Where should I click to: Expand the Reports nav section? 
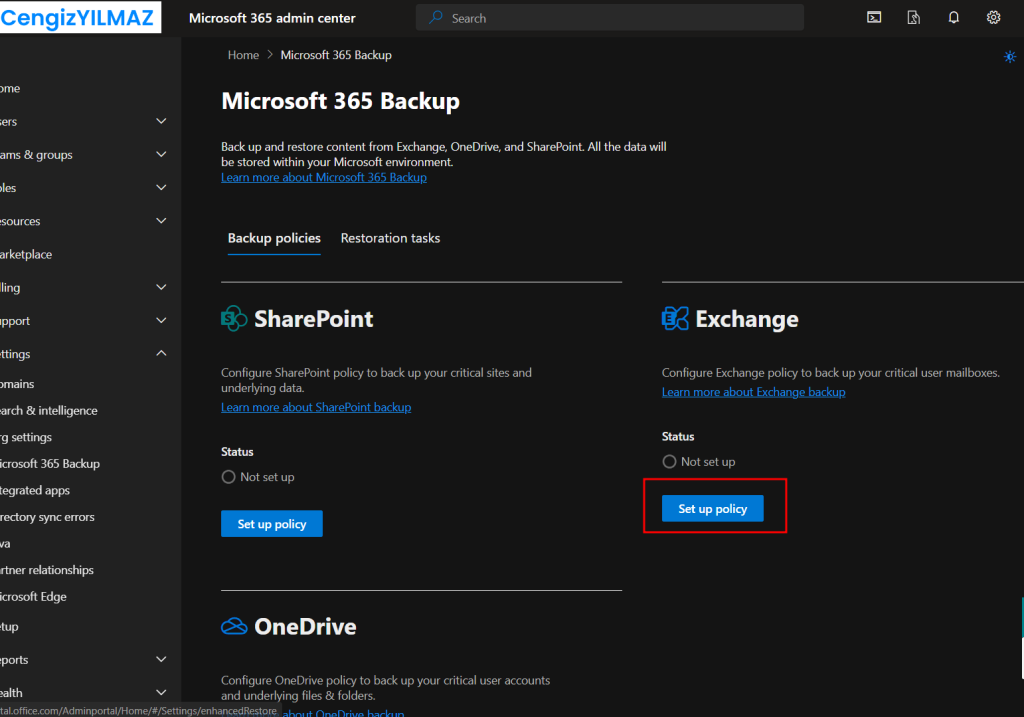(162, 660)
